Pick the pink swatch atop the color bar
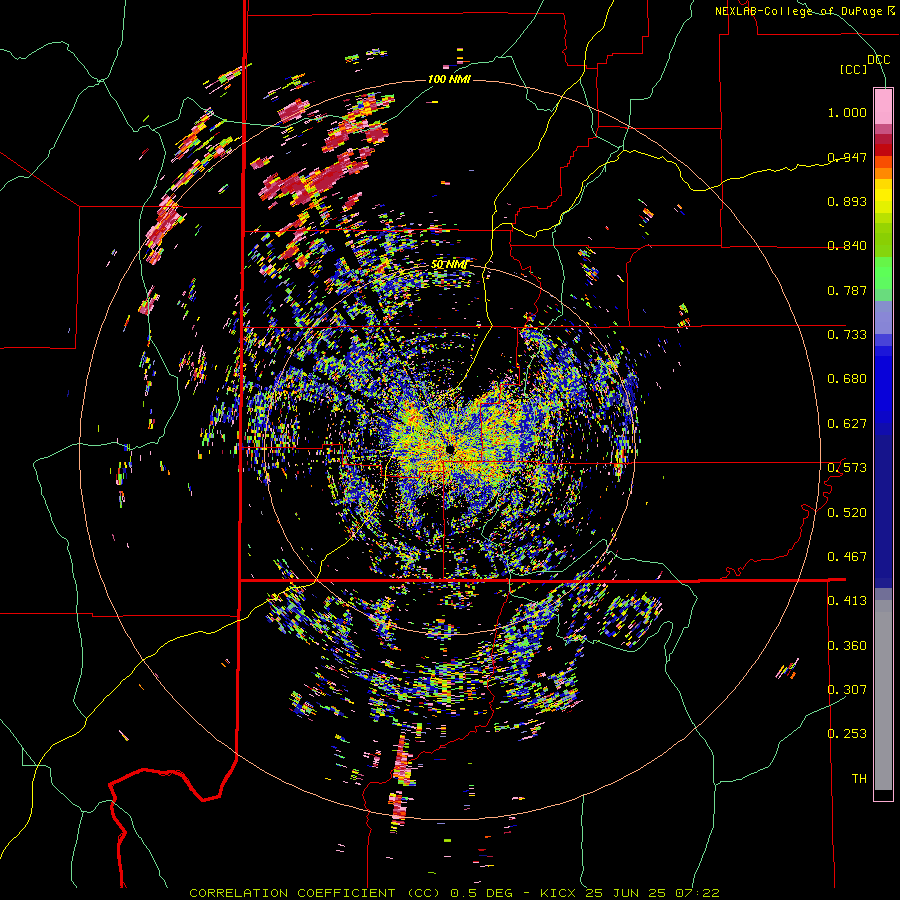This screenshot has height=900, width=900. click(883, 106)
